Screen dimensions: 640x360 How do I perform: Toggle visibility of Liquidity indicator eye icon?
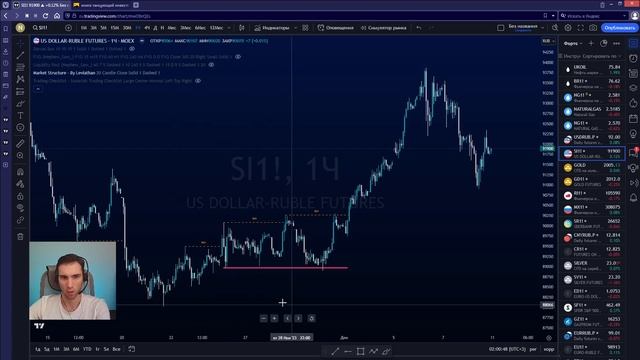[x=211, y=64]
